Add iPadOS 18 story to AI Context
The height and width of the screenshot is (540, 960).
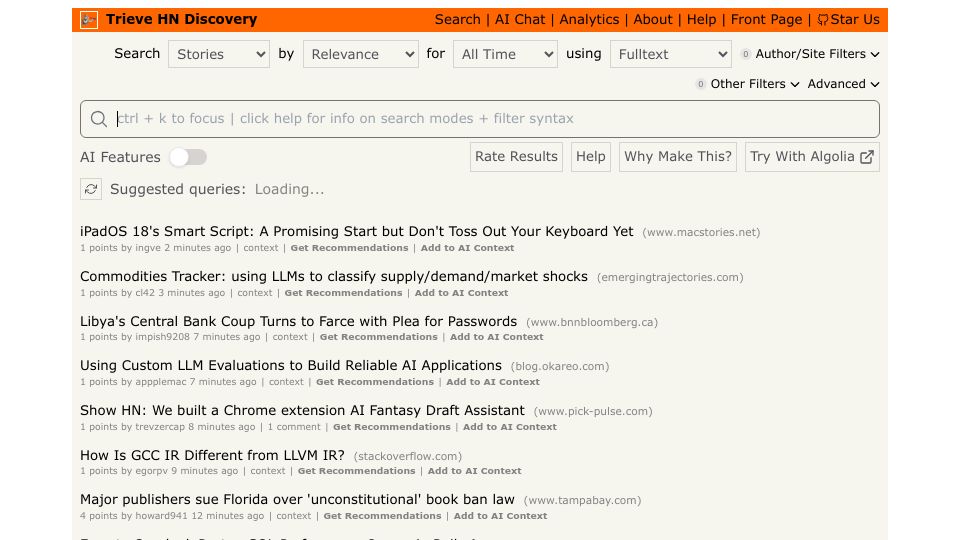coord(467,248)
